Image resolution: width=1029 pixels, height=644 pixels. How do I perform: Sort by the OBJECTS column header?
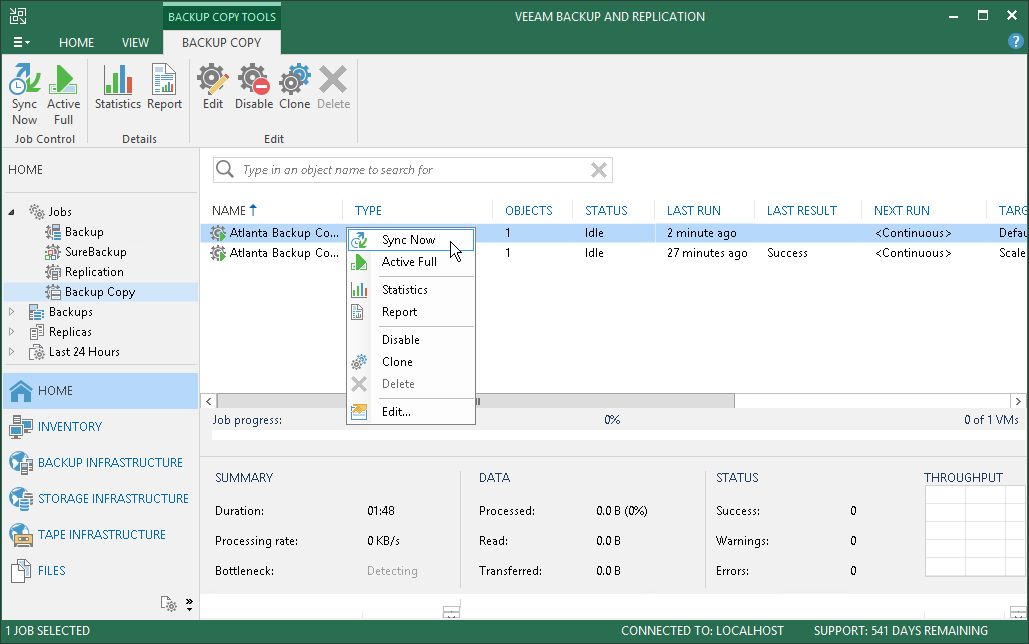pos(528,211)
